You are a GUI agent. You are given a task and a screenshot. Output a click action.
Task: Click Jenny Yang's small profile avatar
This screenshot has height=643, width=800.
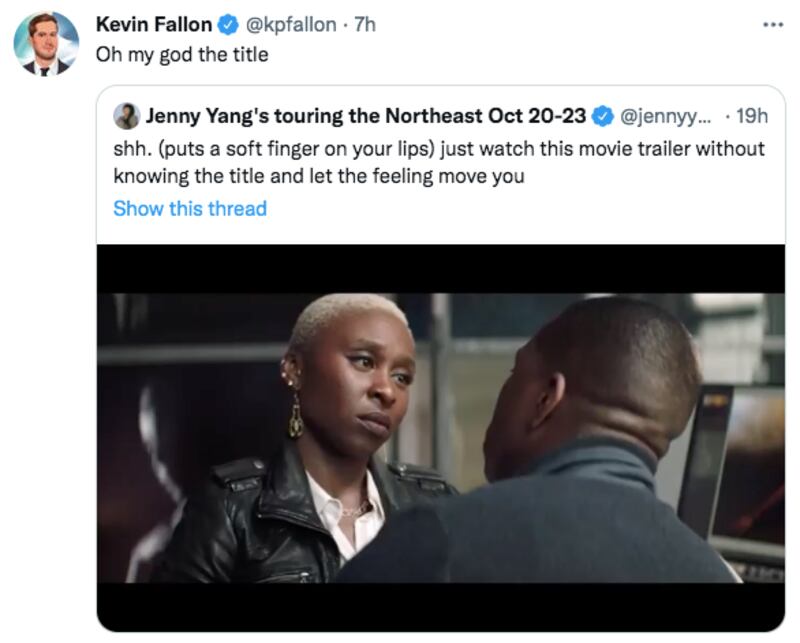127,116
